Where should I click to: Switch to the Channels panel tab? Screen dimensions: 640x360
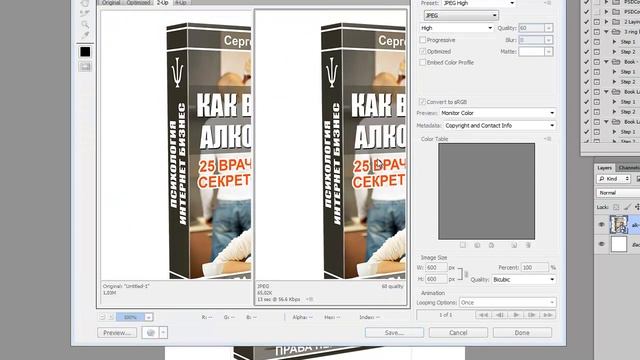(628, 168)
